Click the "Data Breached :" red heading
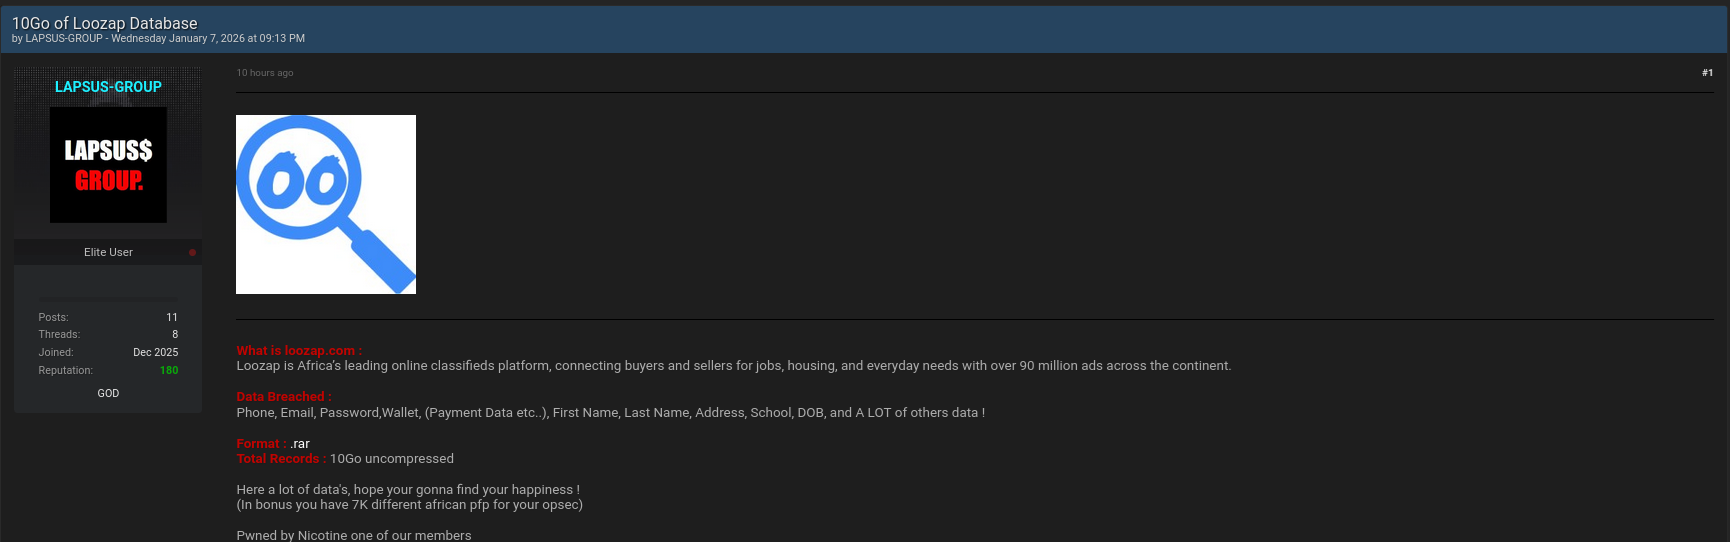Viewport: 1730px width, 542px height. point(284,397)
